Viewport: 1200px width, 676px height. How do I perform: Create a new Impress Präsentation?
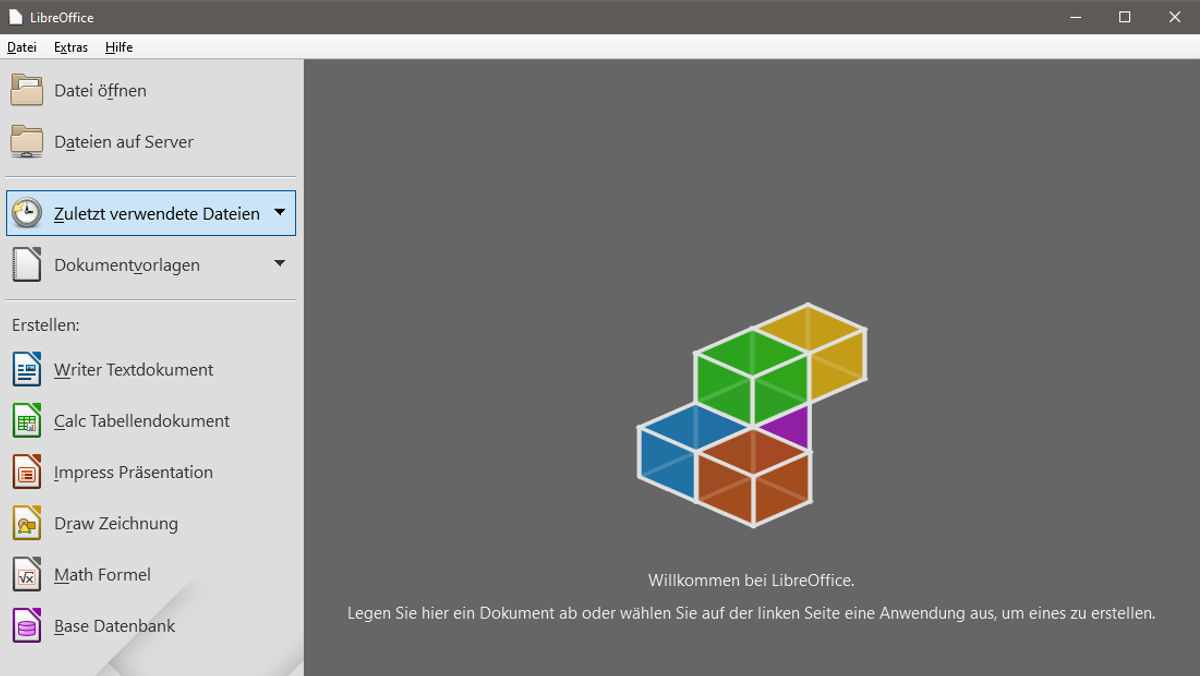(x=134, y=472)
